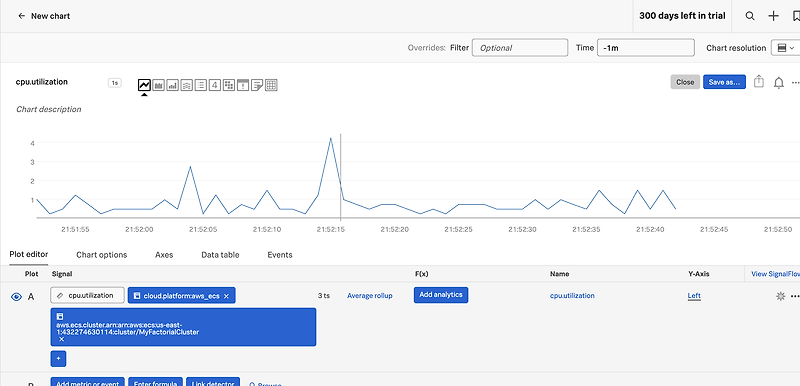Pick the single value chart icon
The height and width of the screenshot is (386, 800).
click(215, 85)
